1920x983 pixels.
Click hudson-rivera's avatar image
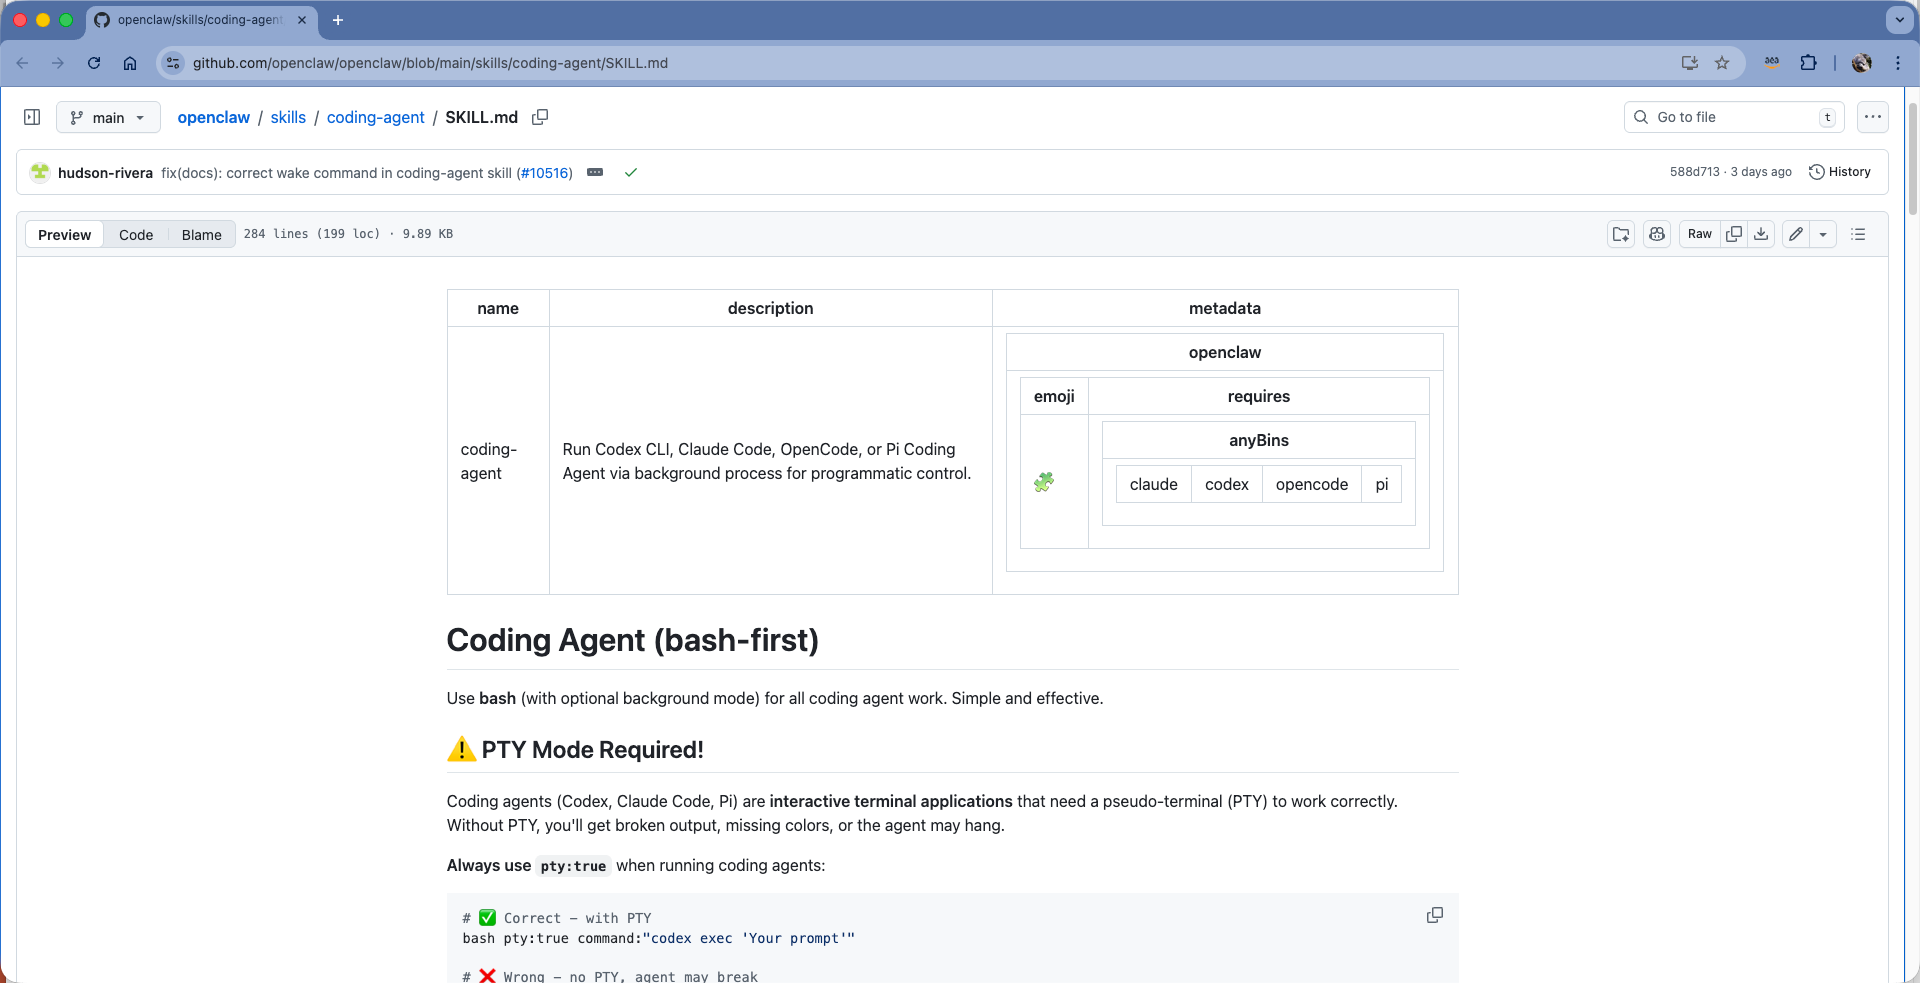[40, 172]
